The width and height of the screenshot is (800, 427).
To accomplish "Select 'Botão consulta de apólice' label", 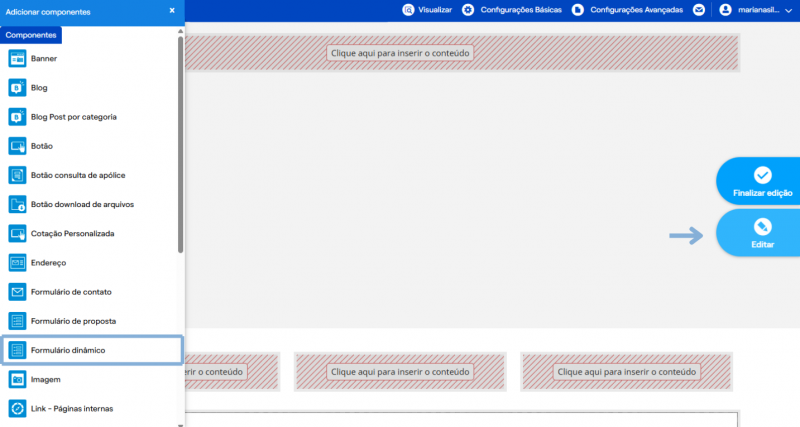I will click(x=78, y=175).
